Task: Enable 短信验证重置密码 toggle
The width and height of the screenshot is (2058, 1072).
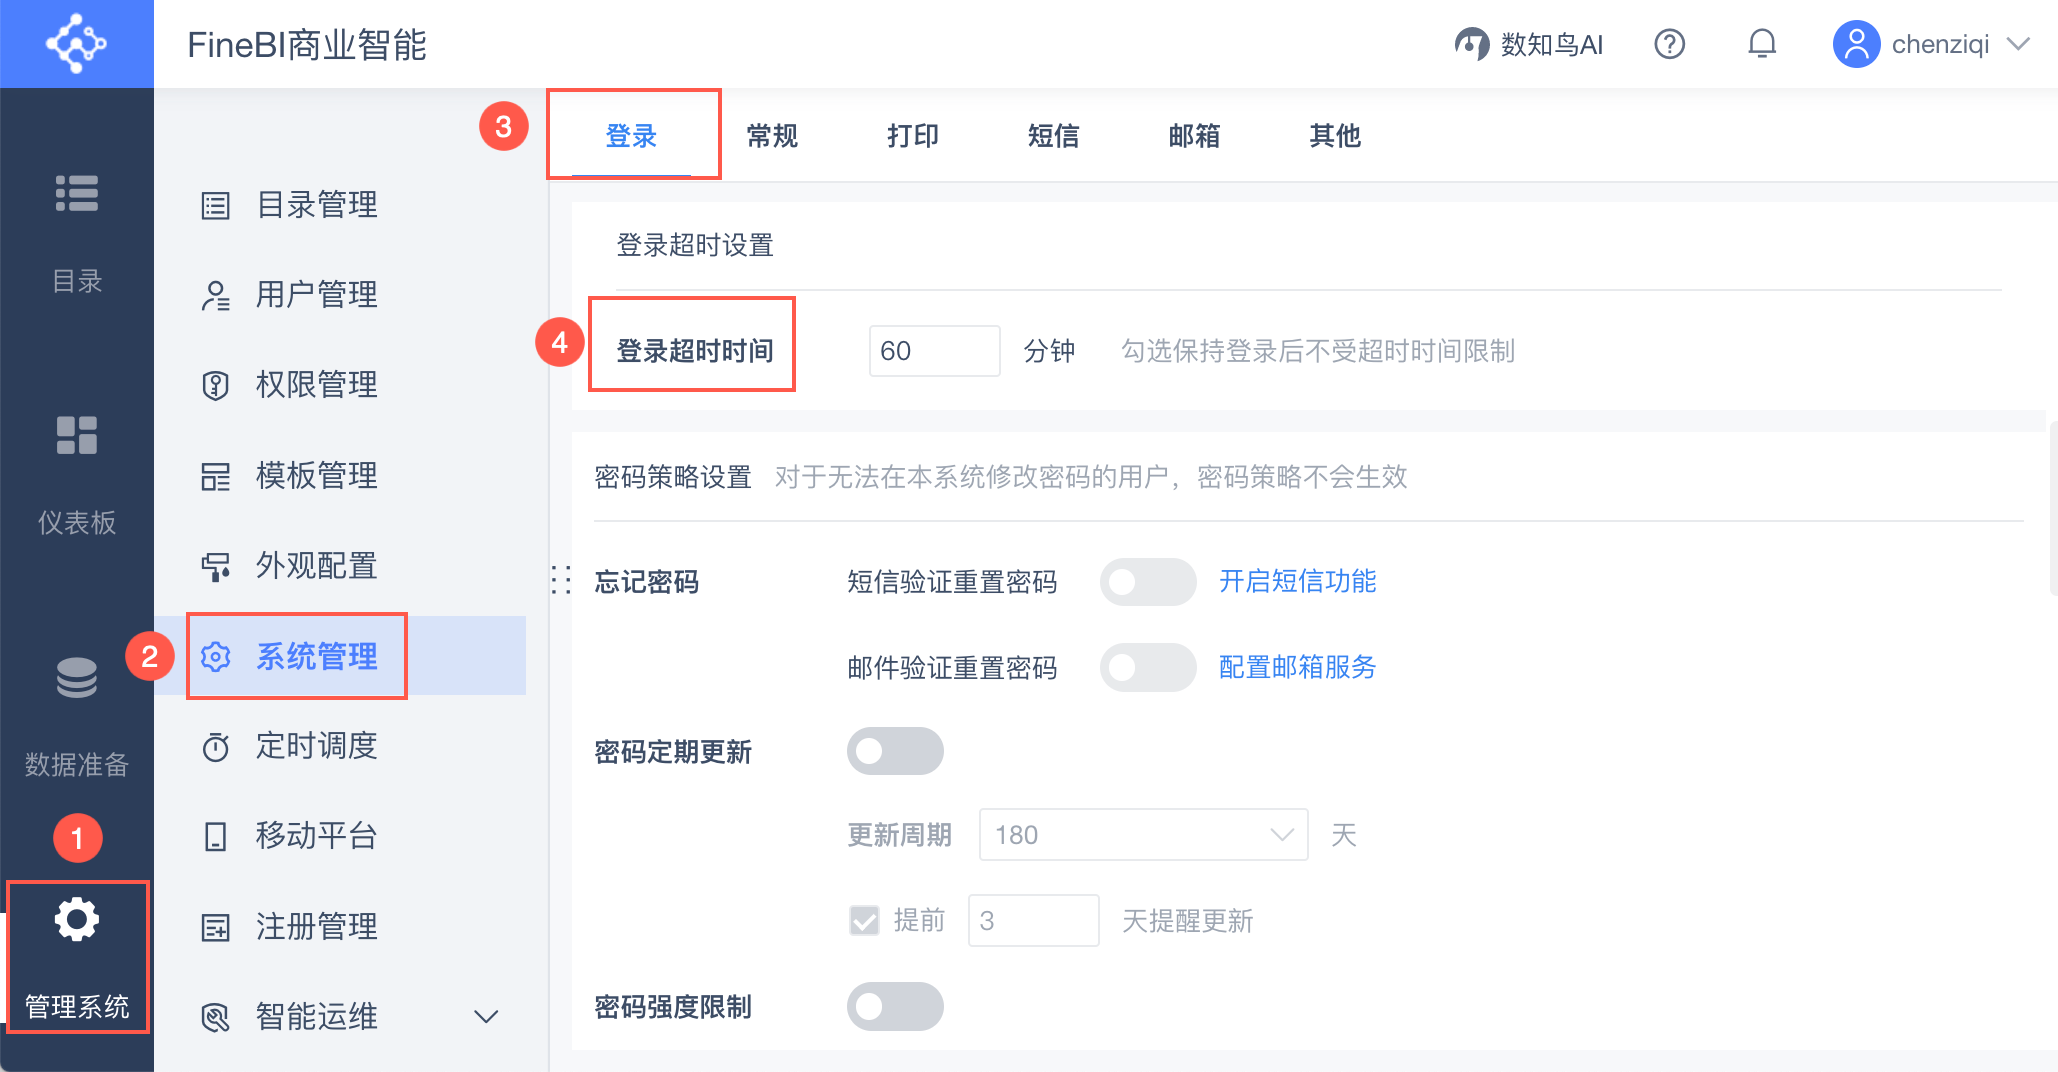Action: click(x=1147, y=582)
